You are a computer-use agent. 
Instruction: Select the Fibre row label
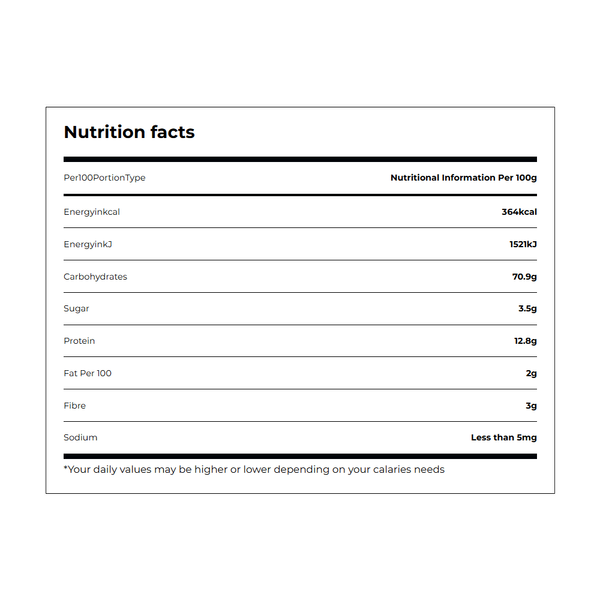click(x=75, y=406)
